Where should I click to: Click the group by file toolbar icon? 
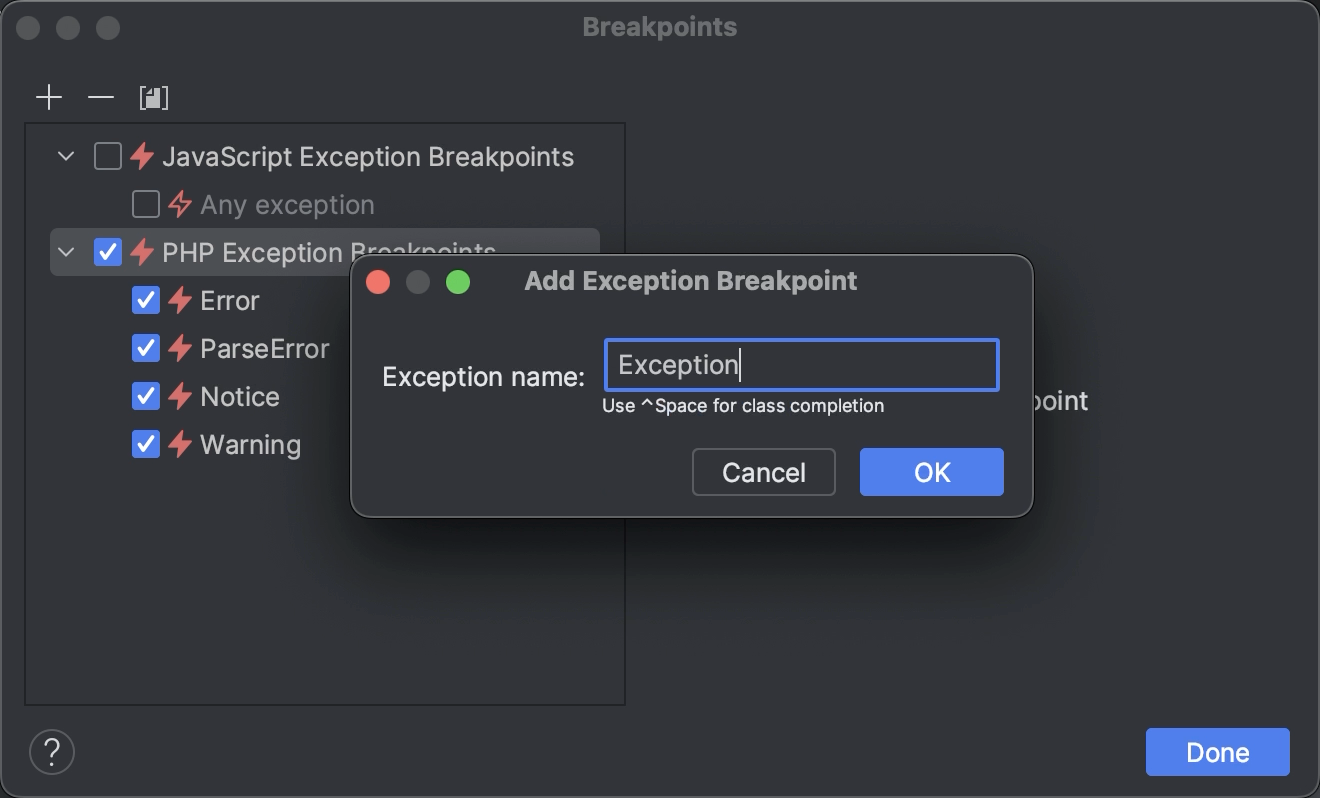(x=154, y=97)
